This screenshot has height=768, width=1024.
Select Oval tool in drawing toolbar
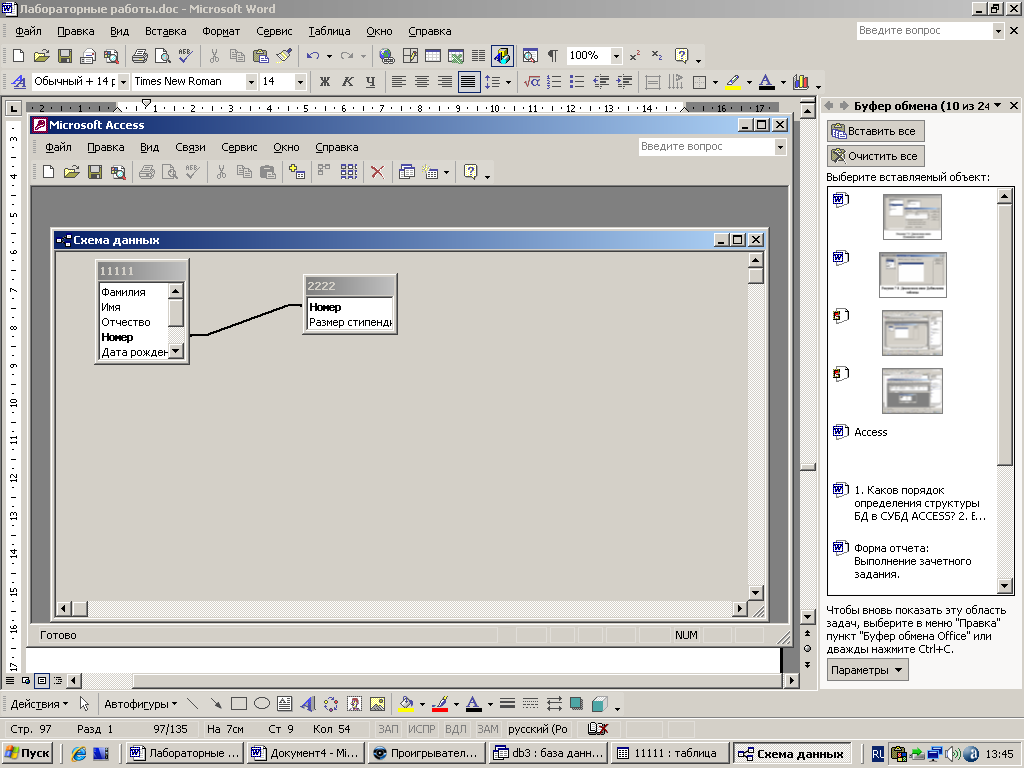[262, 704]
